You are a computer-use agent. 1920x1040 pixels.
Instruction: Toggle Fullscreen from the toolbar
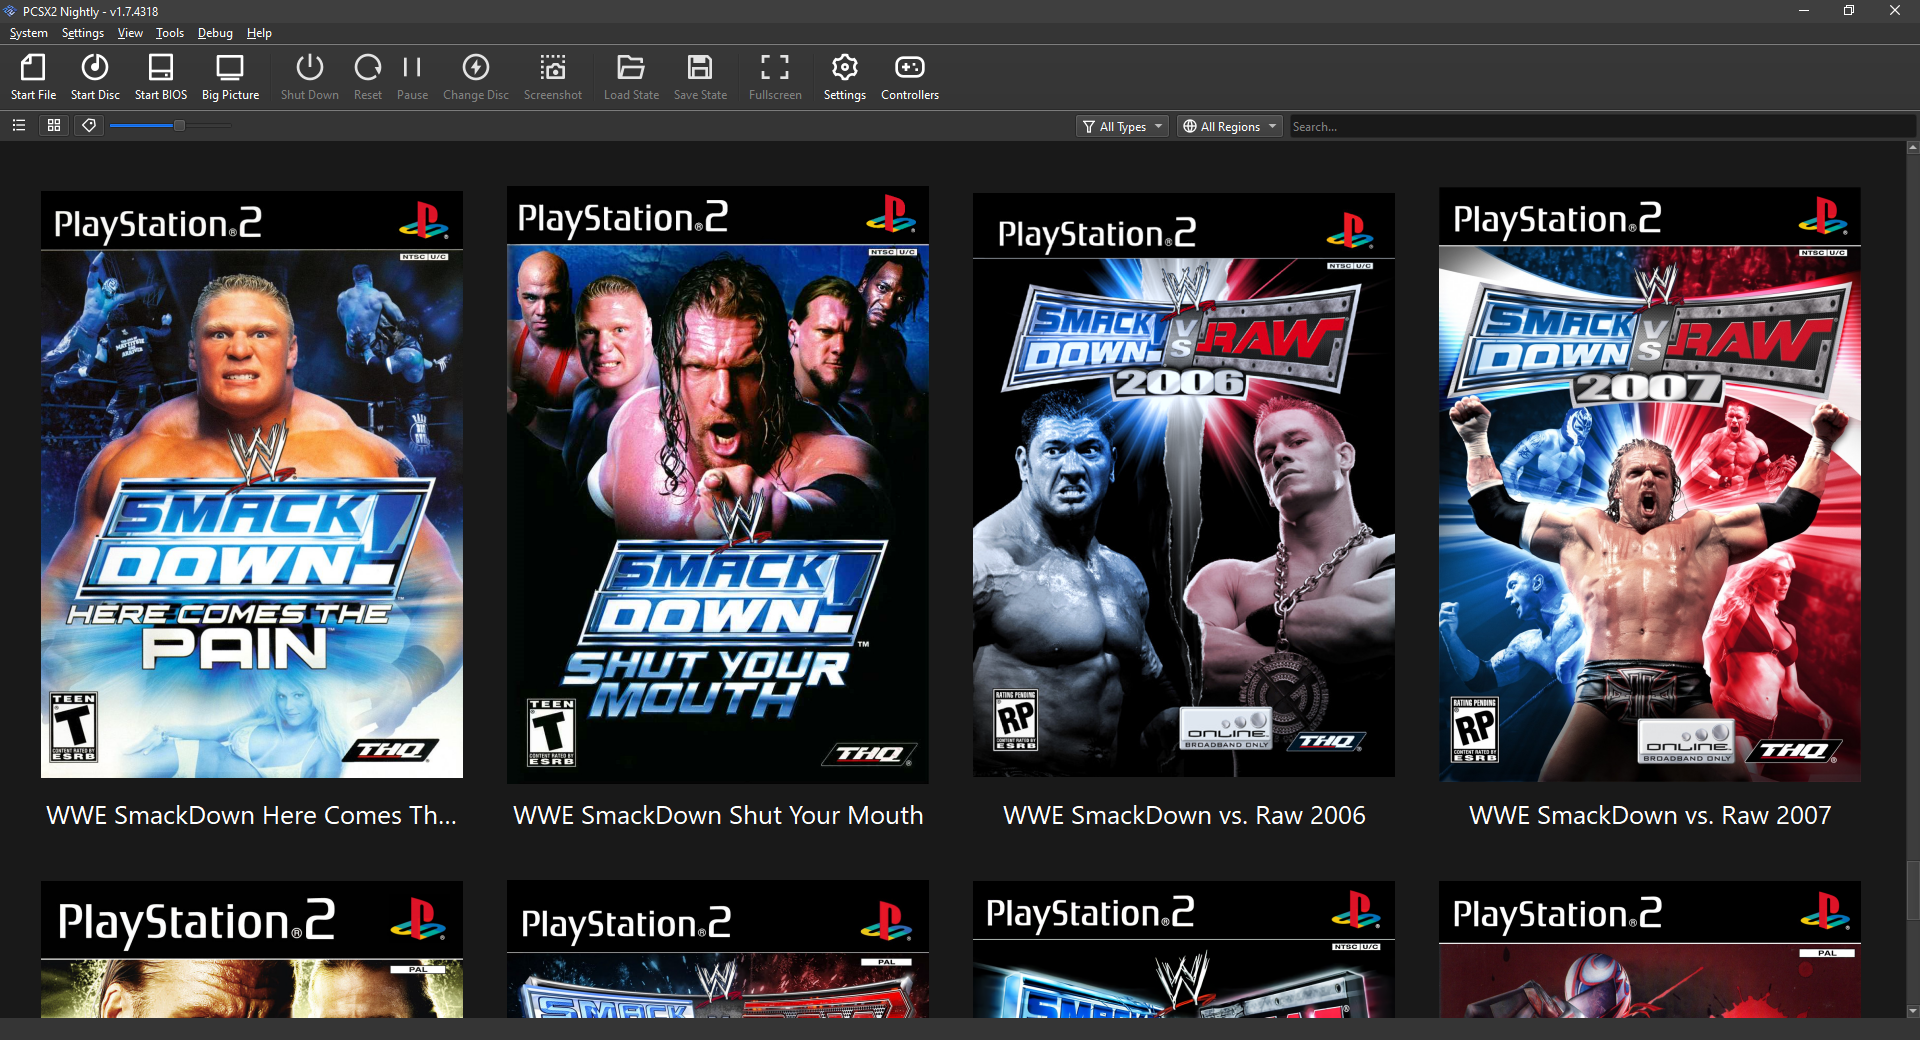(775, 77)
